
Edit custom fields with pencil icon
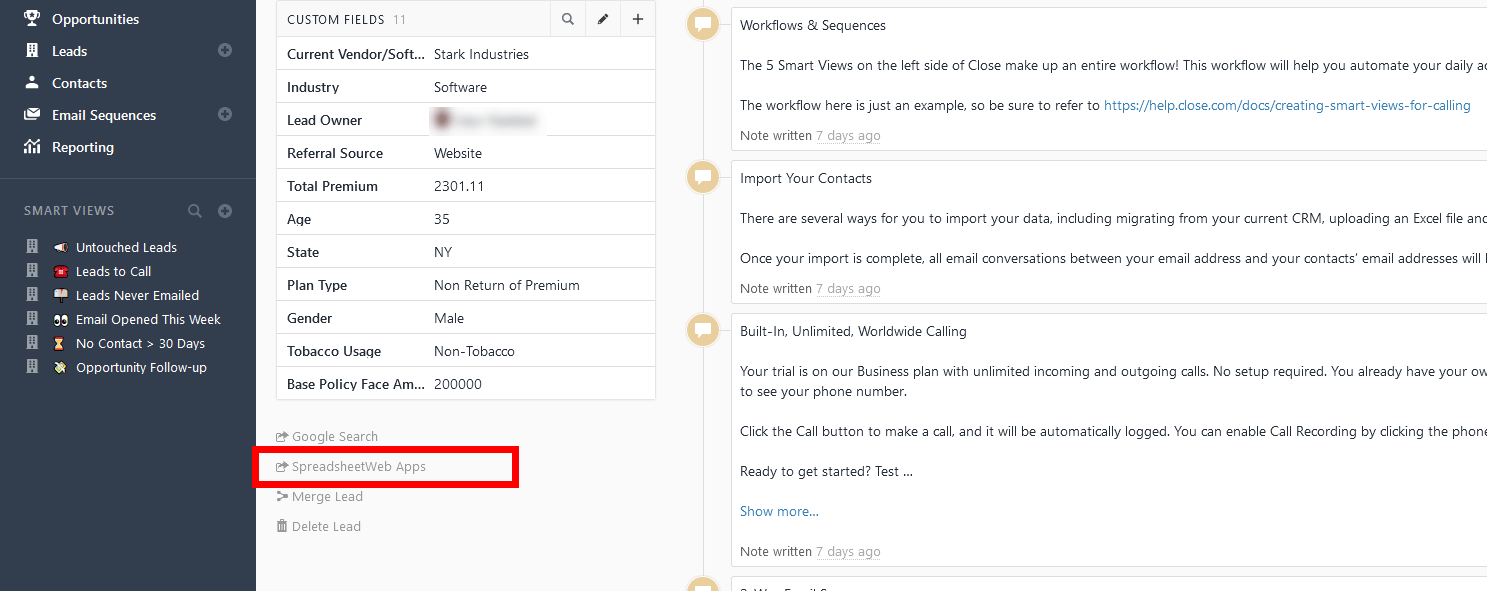point(603,19)
